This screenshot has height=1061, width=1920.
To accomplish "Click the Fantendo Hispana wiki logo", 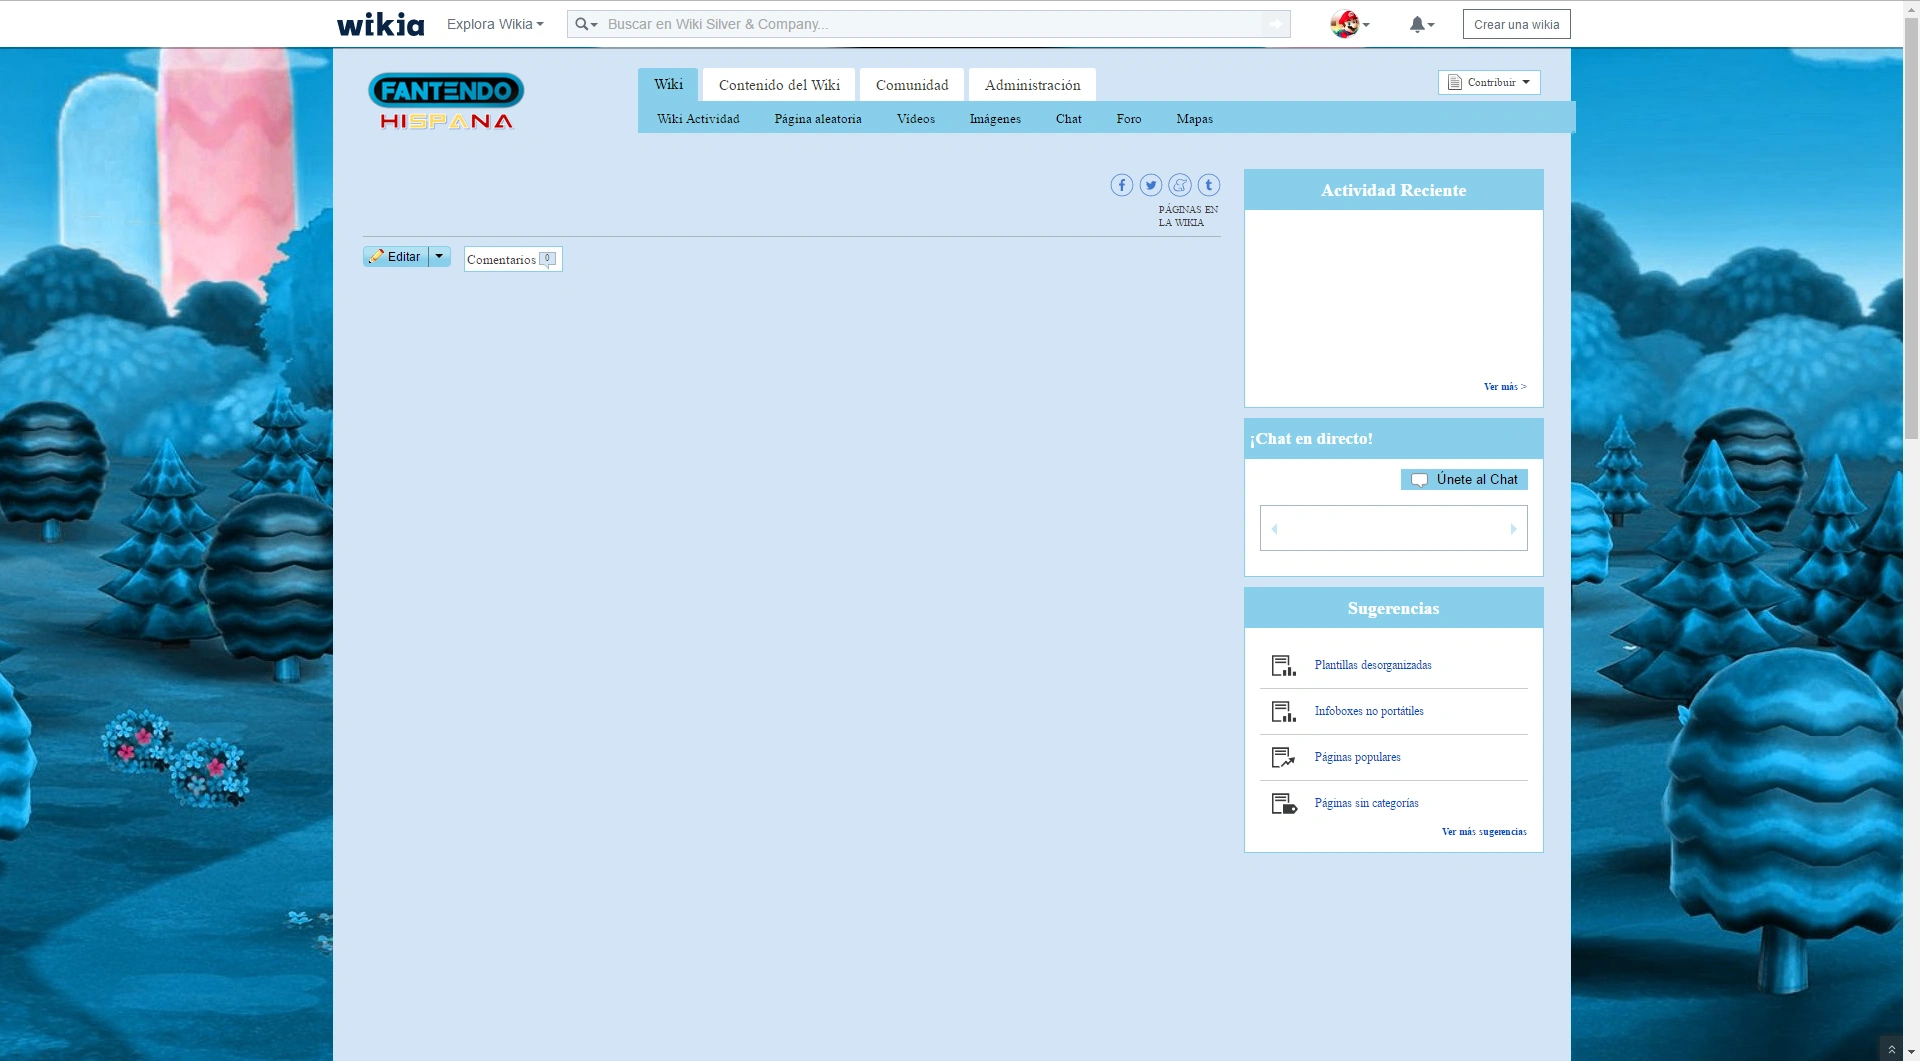I will (x=446, y=102).
